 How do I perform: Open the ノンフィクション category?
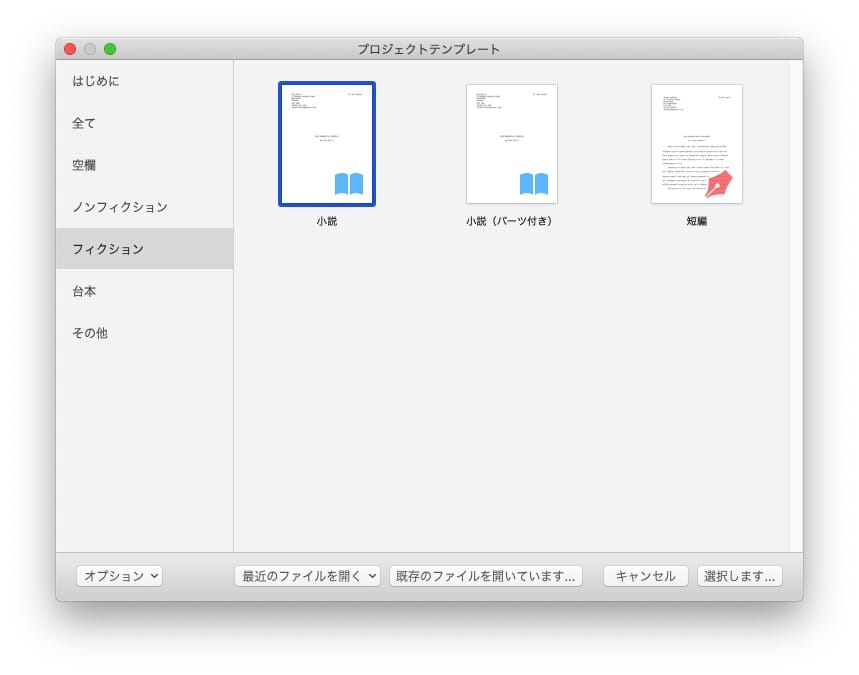coord(145,207)
